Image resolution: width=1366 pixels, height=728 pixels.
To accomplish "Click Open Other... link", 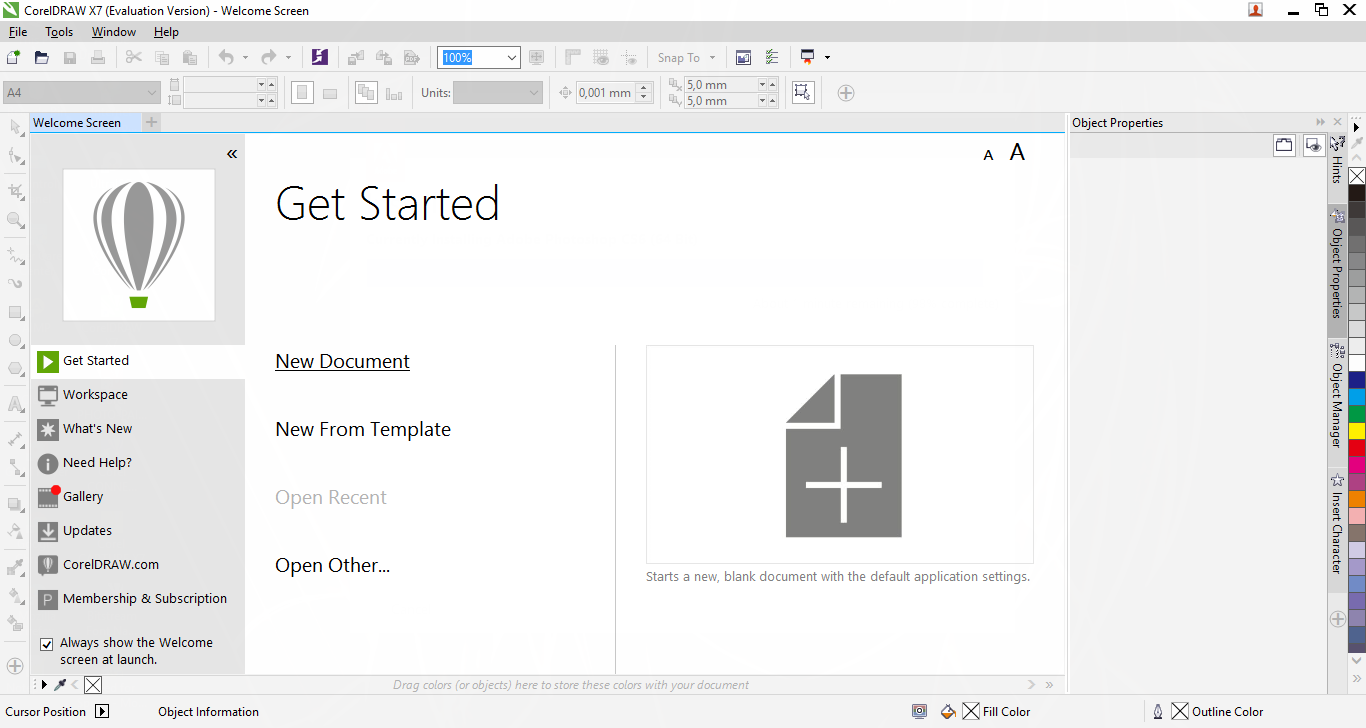I will pos(333,566).
